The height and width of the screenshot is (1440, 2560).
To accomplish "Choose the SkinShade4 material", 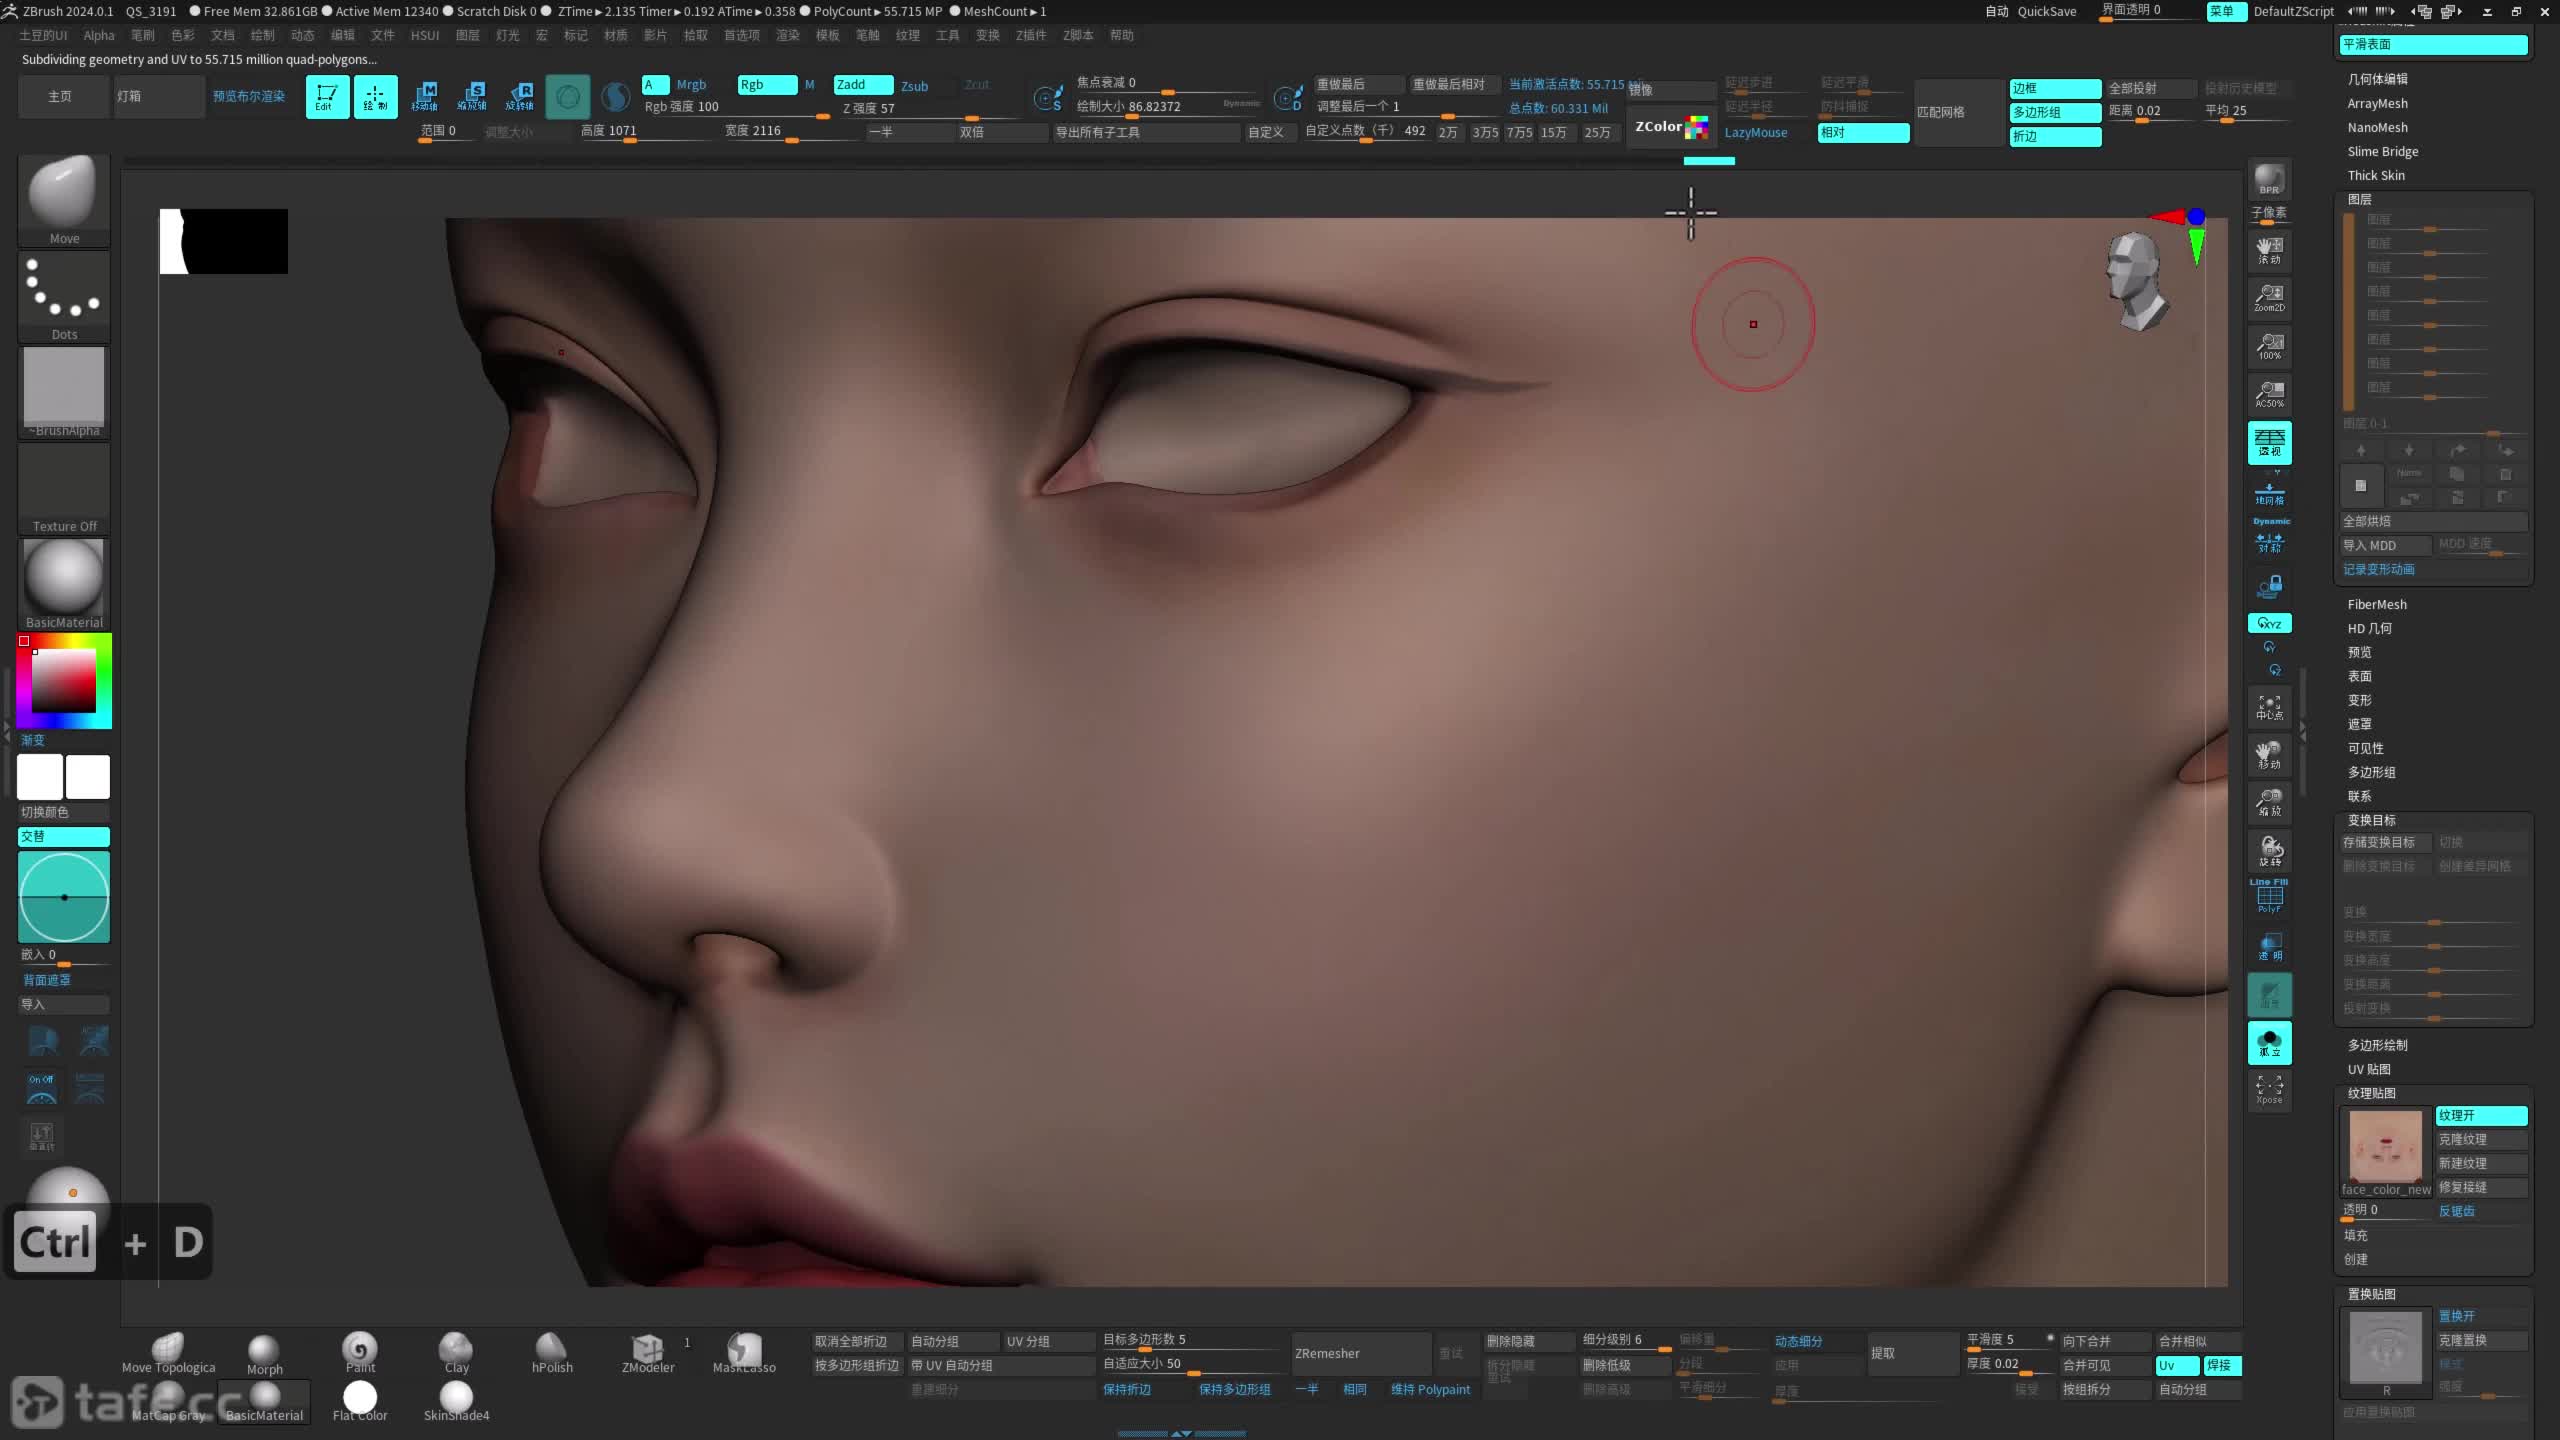I will (456, 1401).
